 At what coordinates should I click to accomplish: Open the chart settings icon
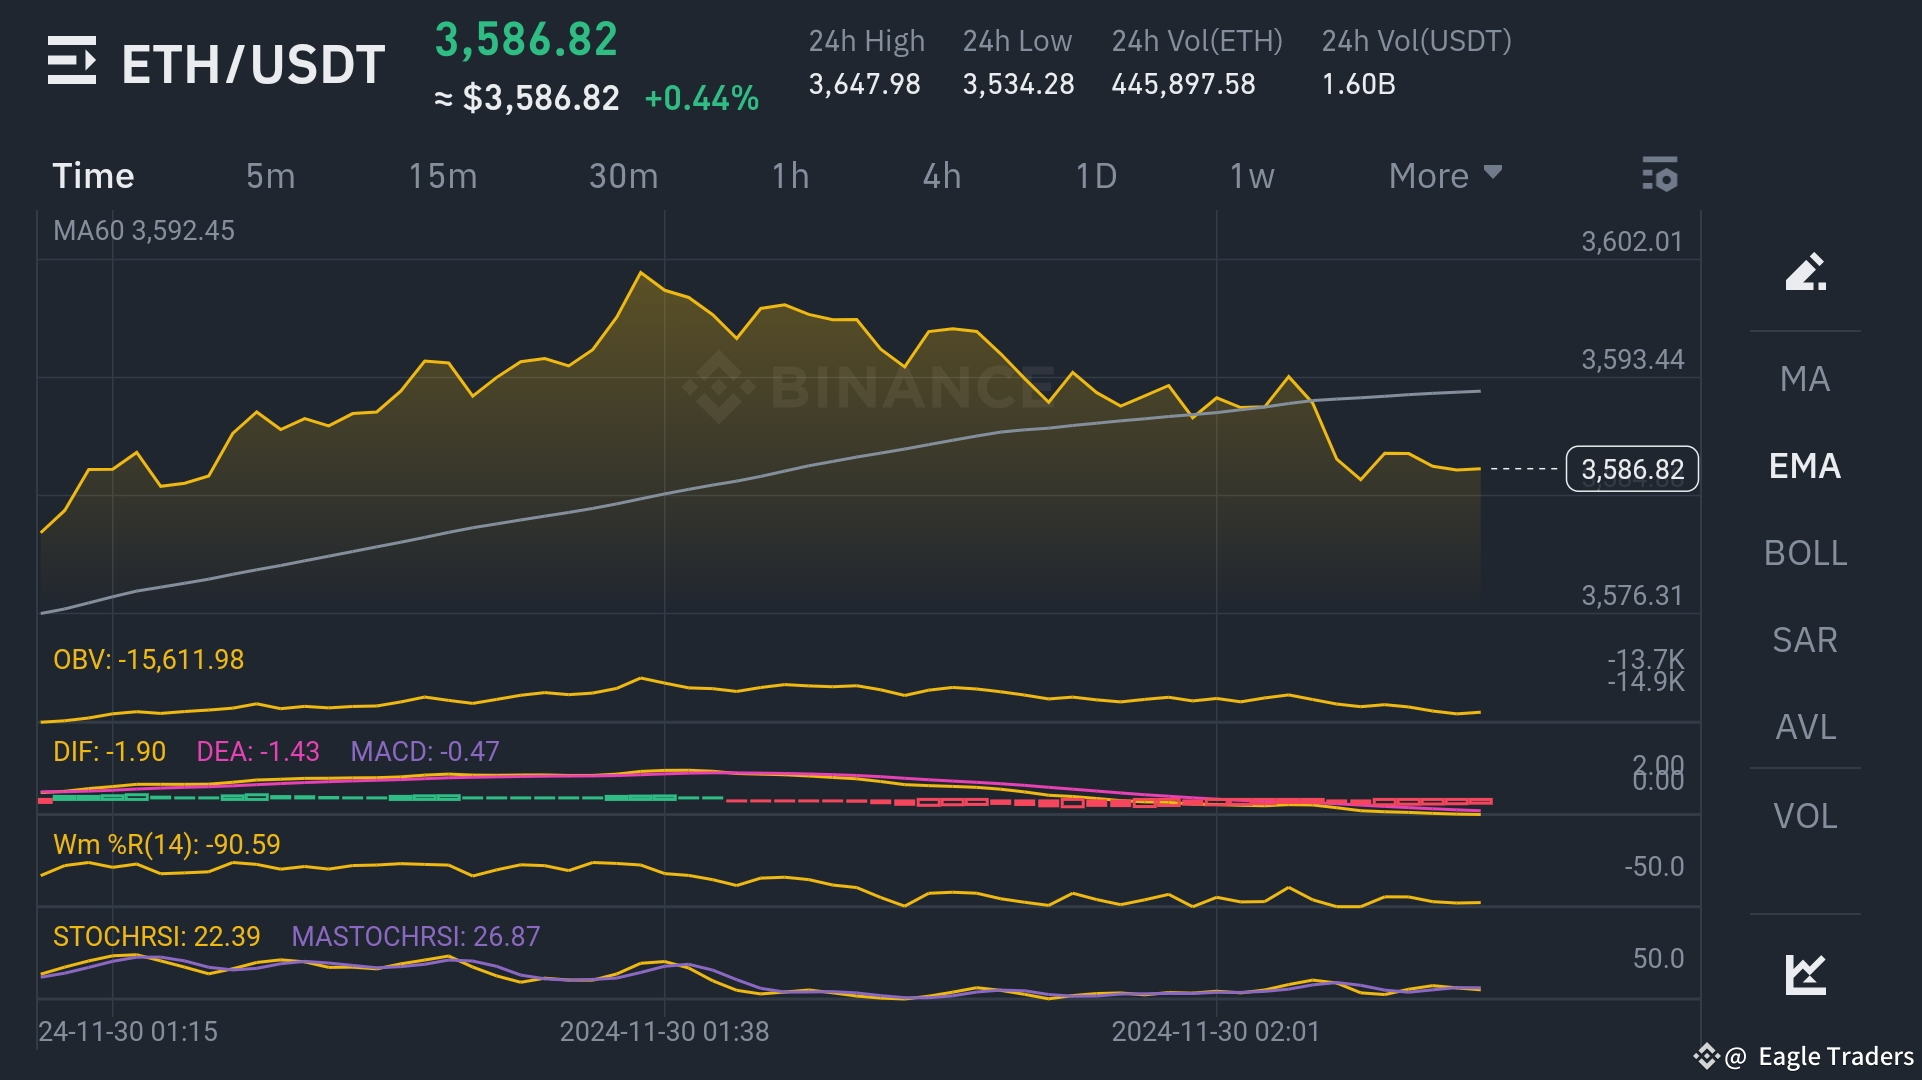(1659, 175)
